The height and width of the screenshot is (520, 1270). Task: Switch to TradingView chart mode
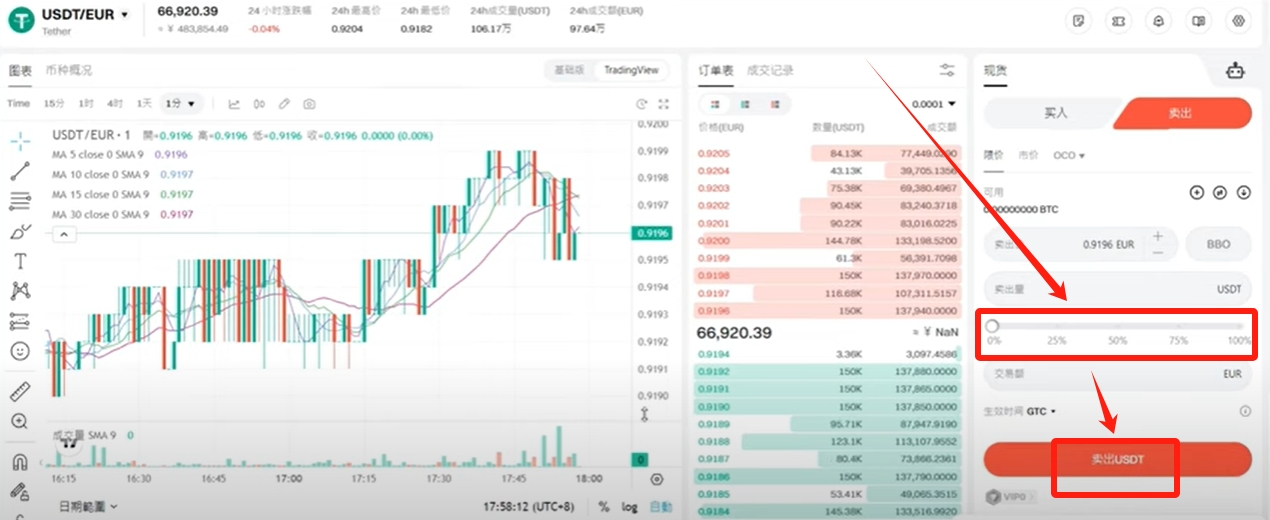point(631,70)
